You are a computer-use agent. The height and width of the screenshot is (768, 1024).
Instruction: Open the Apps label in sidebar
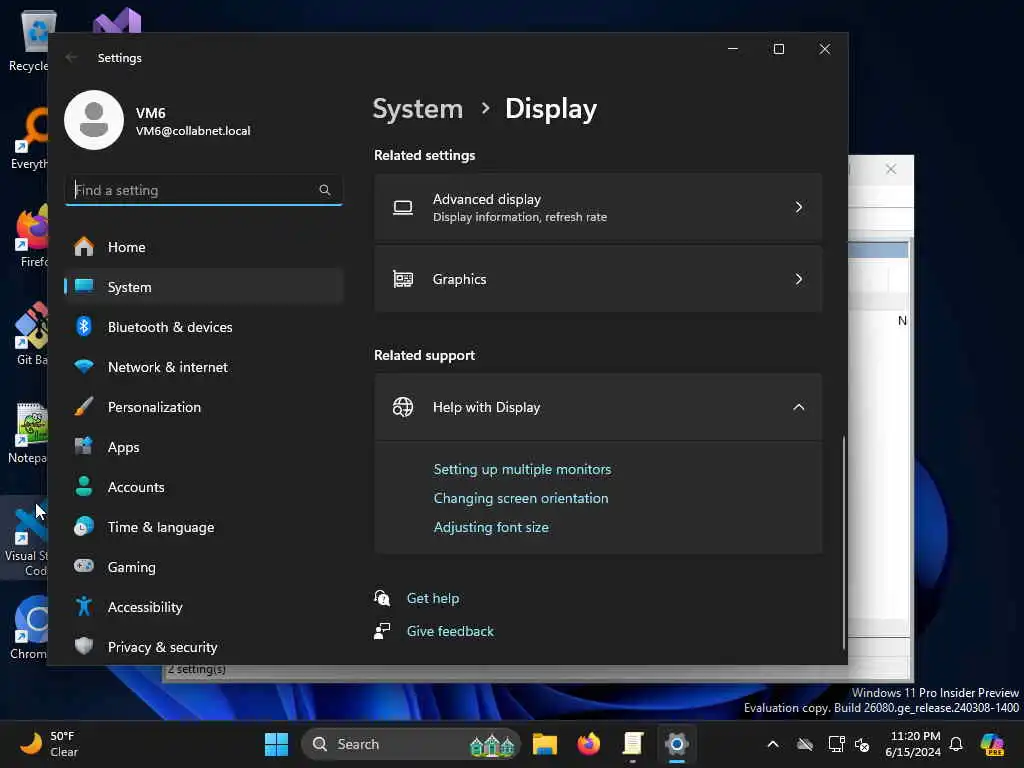[123, 447]
